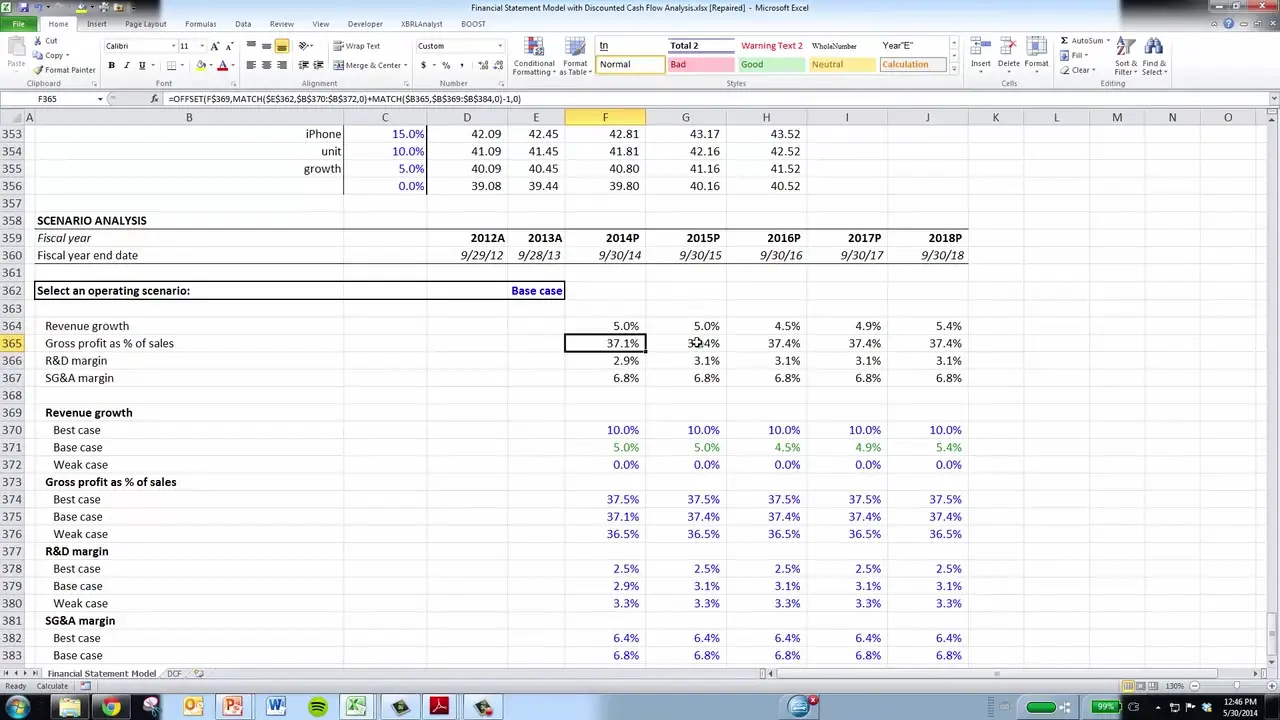Viewport: 1280px width, 720px height.
Task: Switch to the Developer ribbon tab
Action: 365,24
